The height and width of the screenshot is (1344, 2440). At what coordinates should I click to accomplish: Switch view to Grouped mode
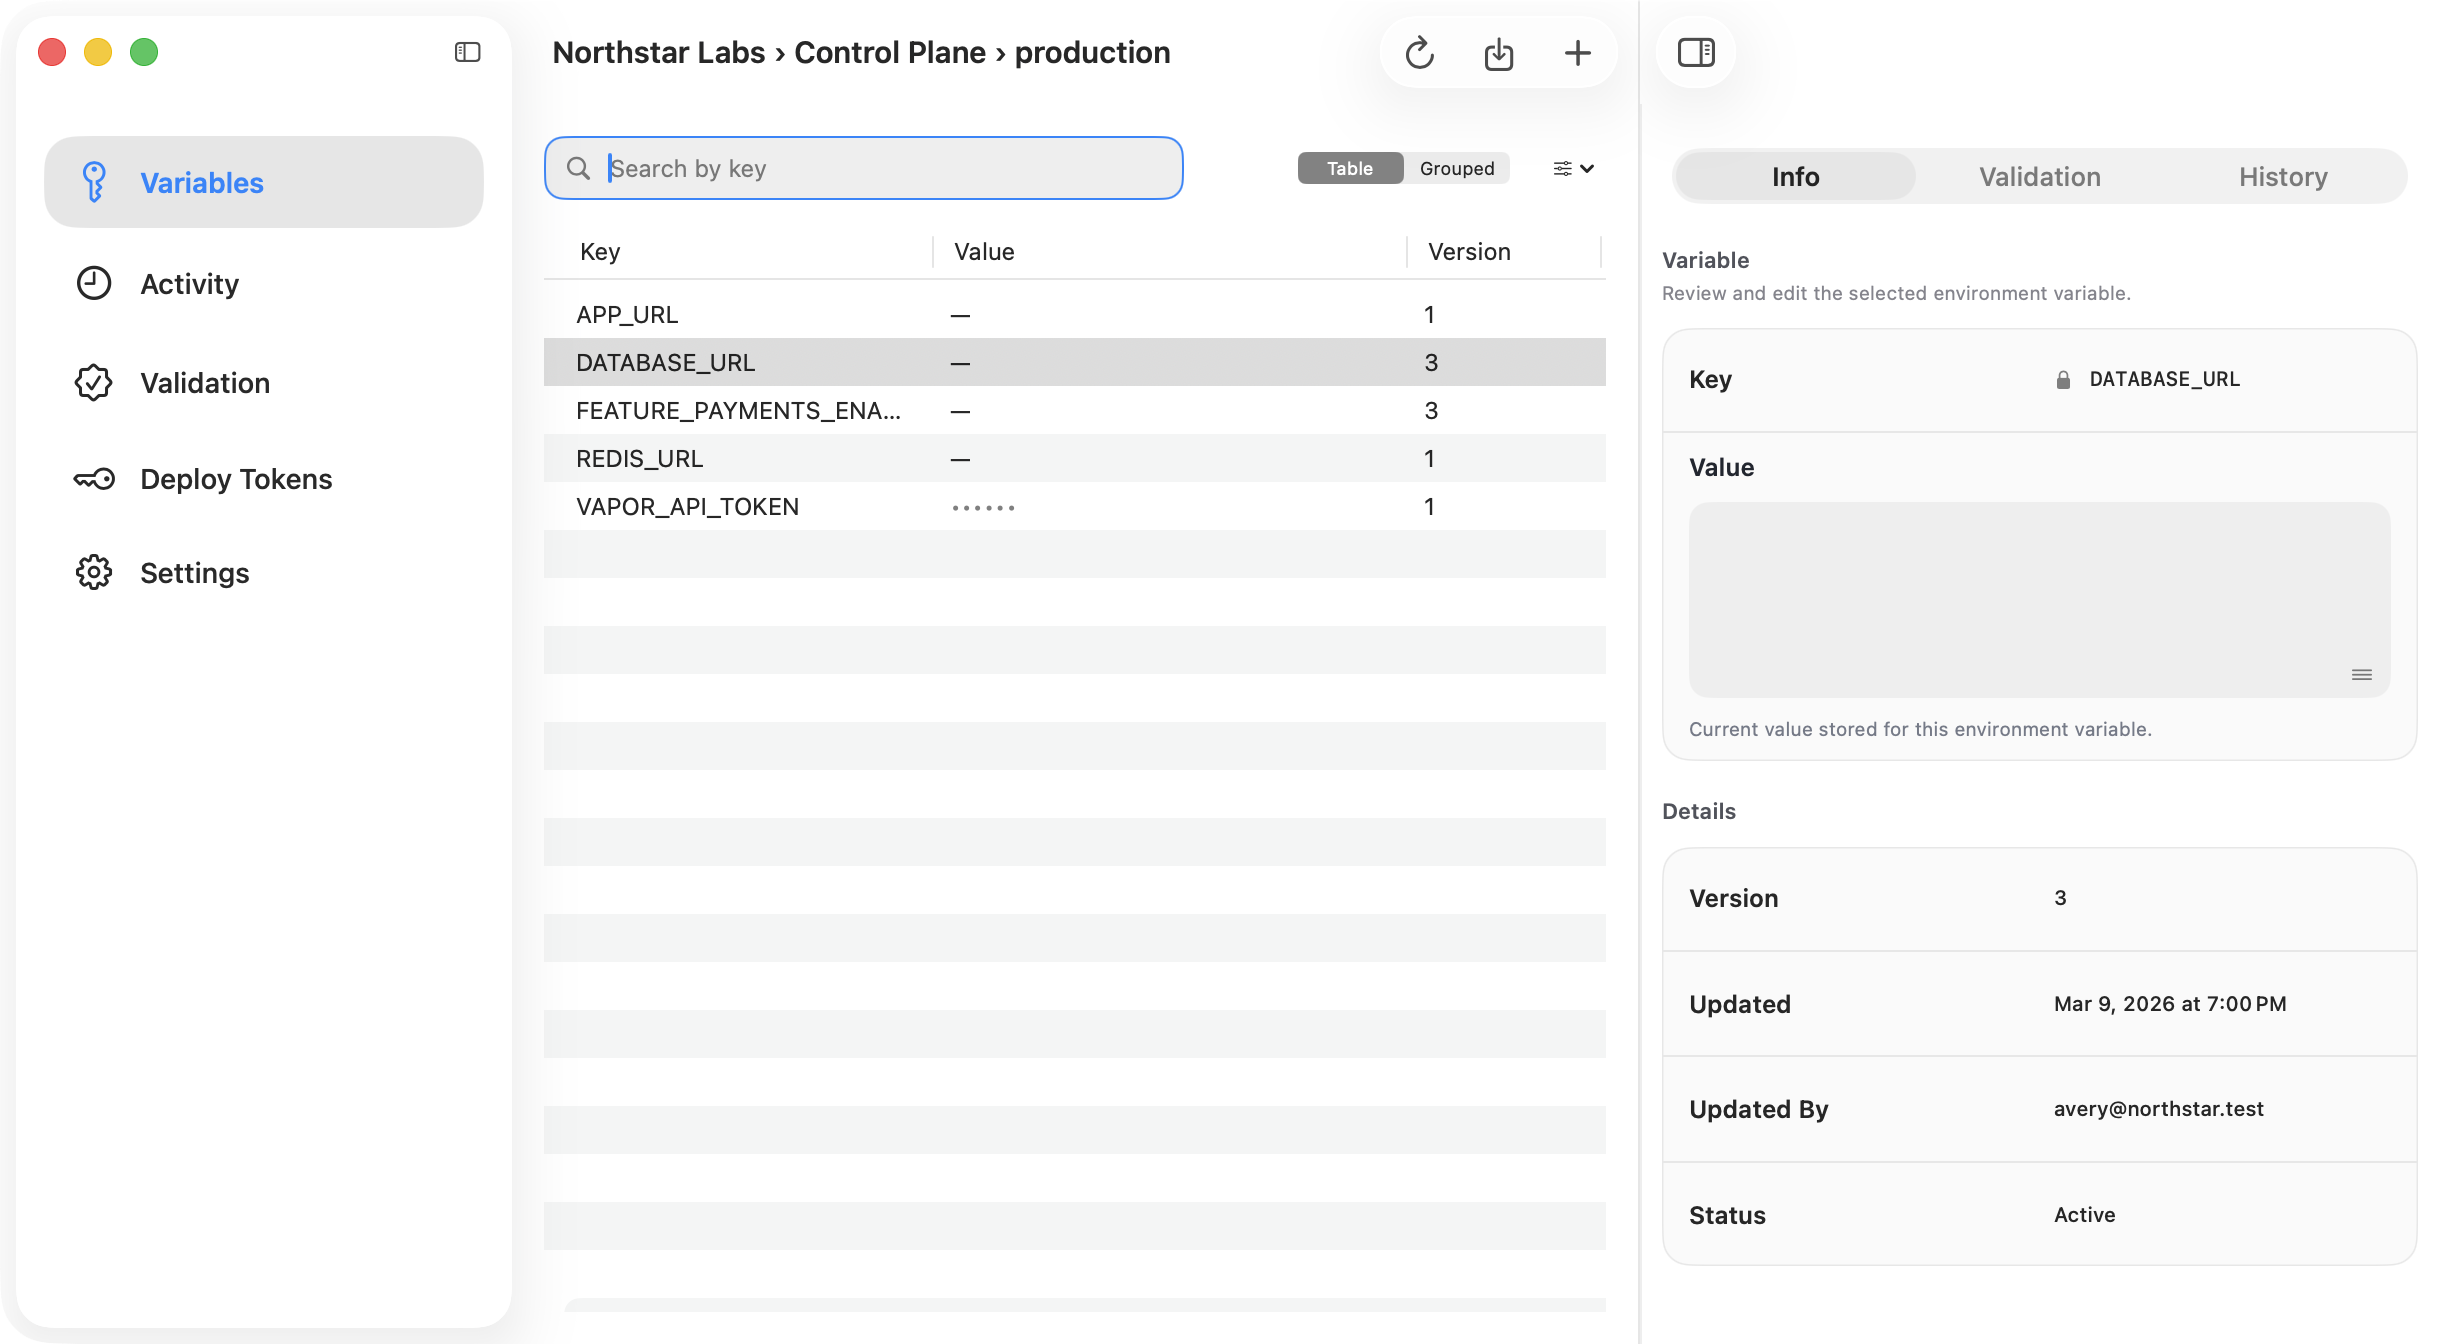pyautogui.click(x=1456, y=168)
